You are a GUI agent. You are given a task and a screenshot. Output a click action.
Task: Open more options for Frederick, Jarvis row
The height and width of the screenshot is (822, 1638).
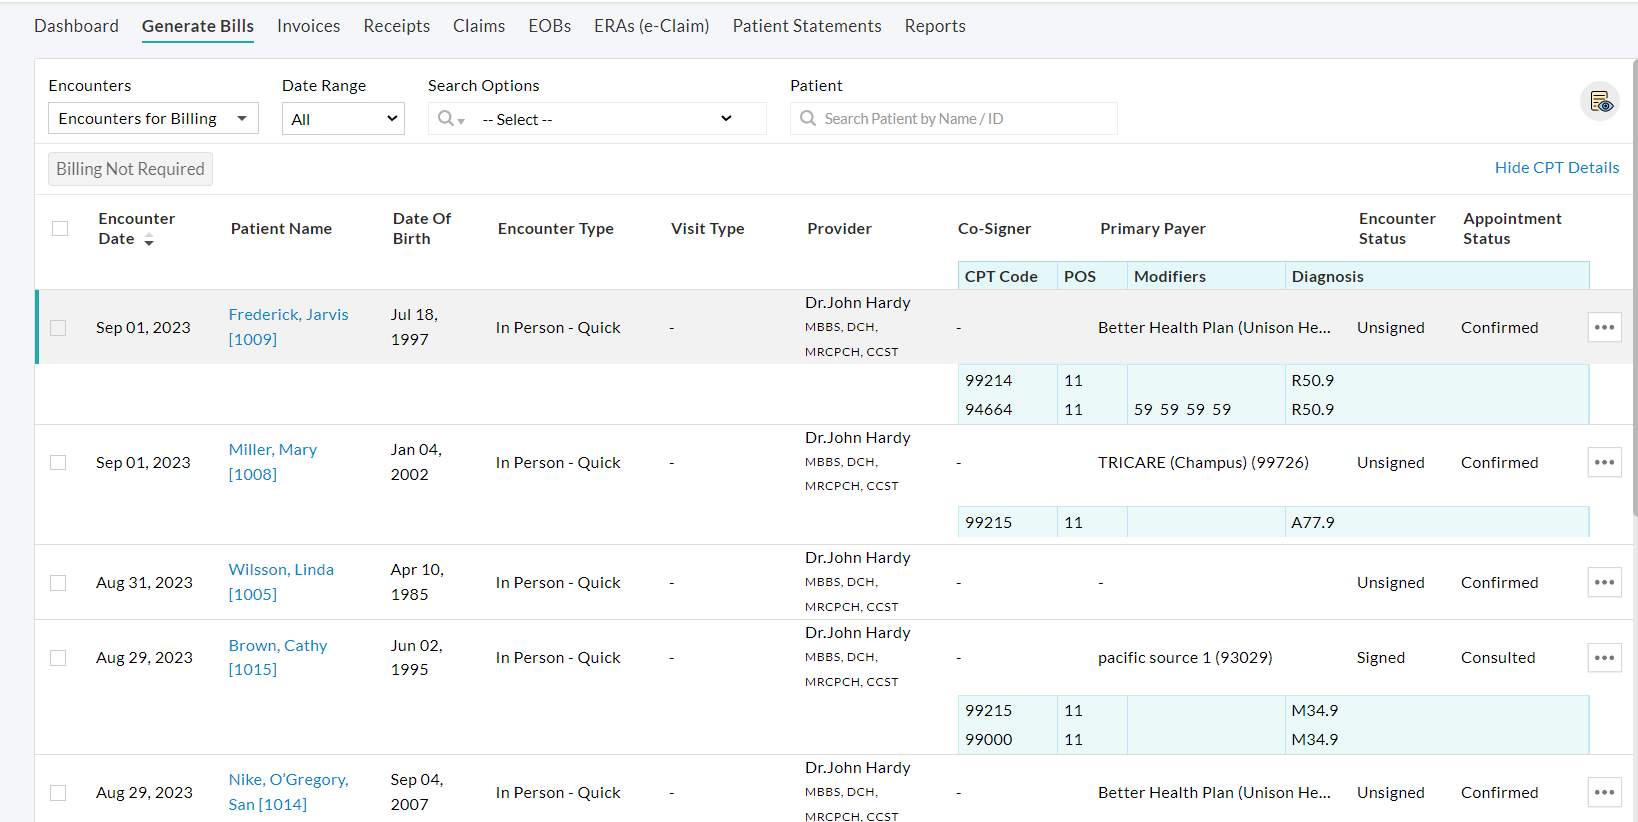pos(1604,328)
